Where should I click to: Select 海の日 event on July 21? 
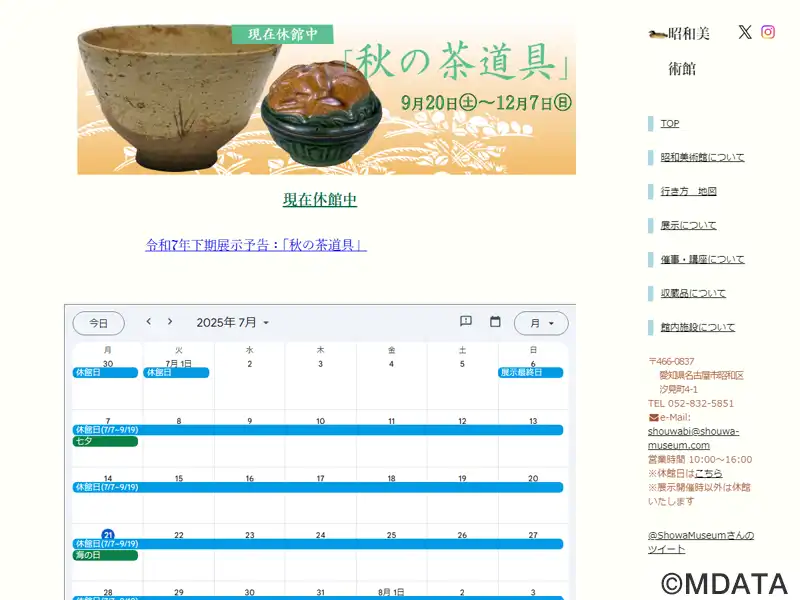pos(105,555)
